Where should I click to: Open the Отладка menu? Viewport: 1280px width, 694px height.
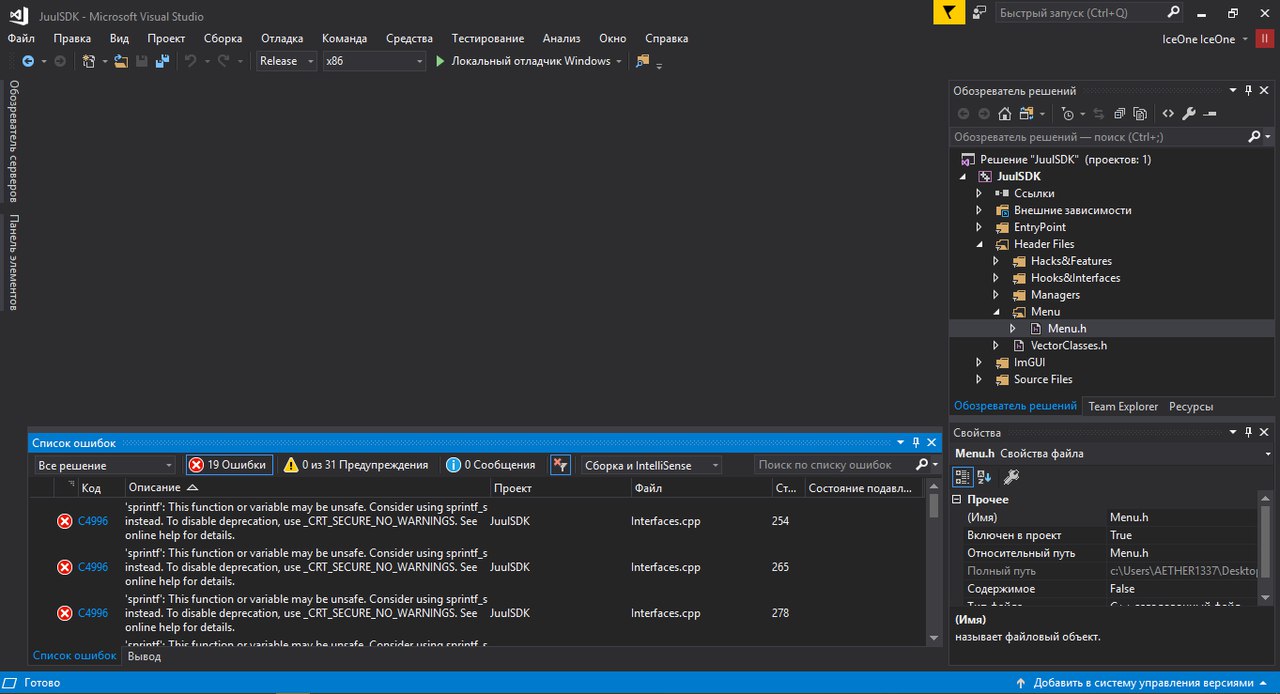click(x=282, y=38)
